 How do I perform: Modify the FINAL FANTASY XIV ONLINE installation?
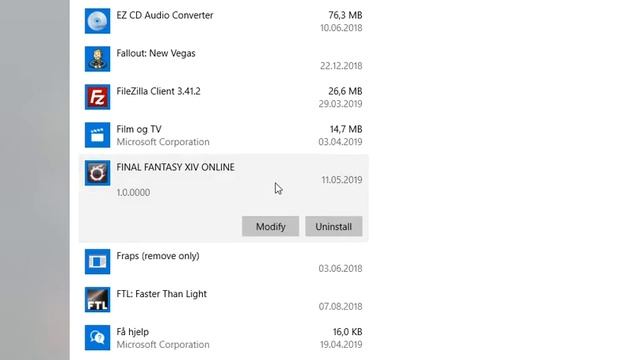(270, 226)
